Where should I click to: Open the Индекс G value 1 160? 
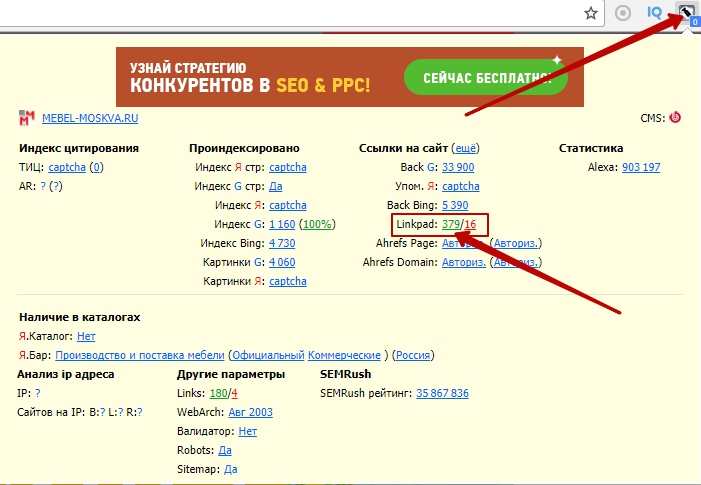[x=282, y=224]
